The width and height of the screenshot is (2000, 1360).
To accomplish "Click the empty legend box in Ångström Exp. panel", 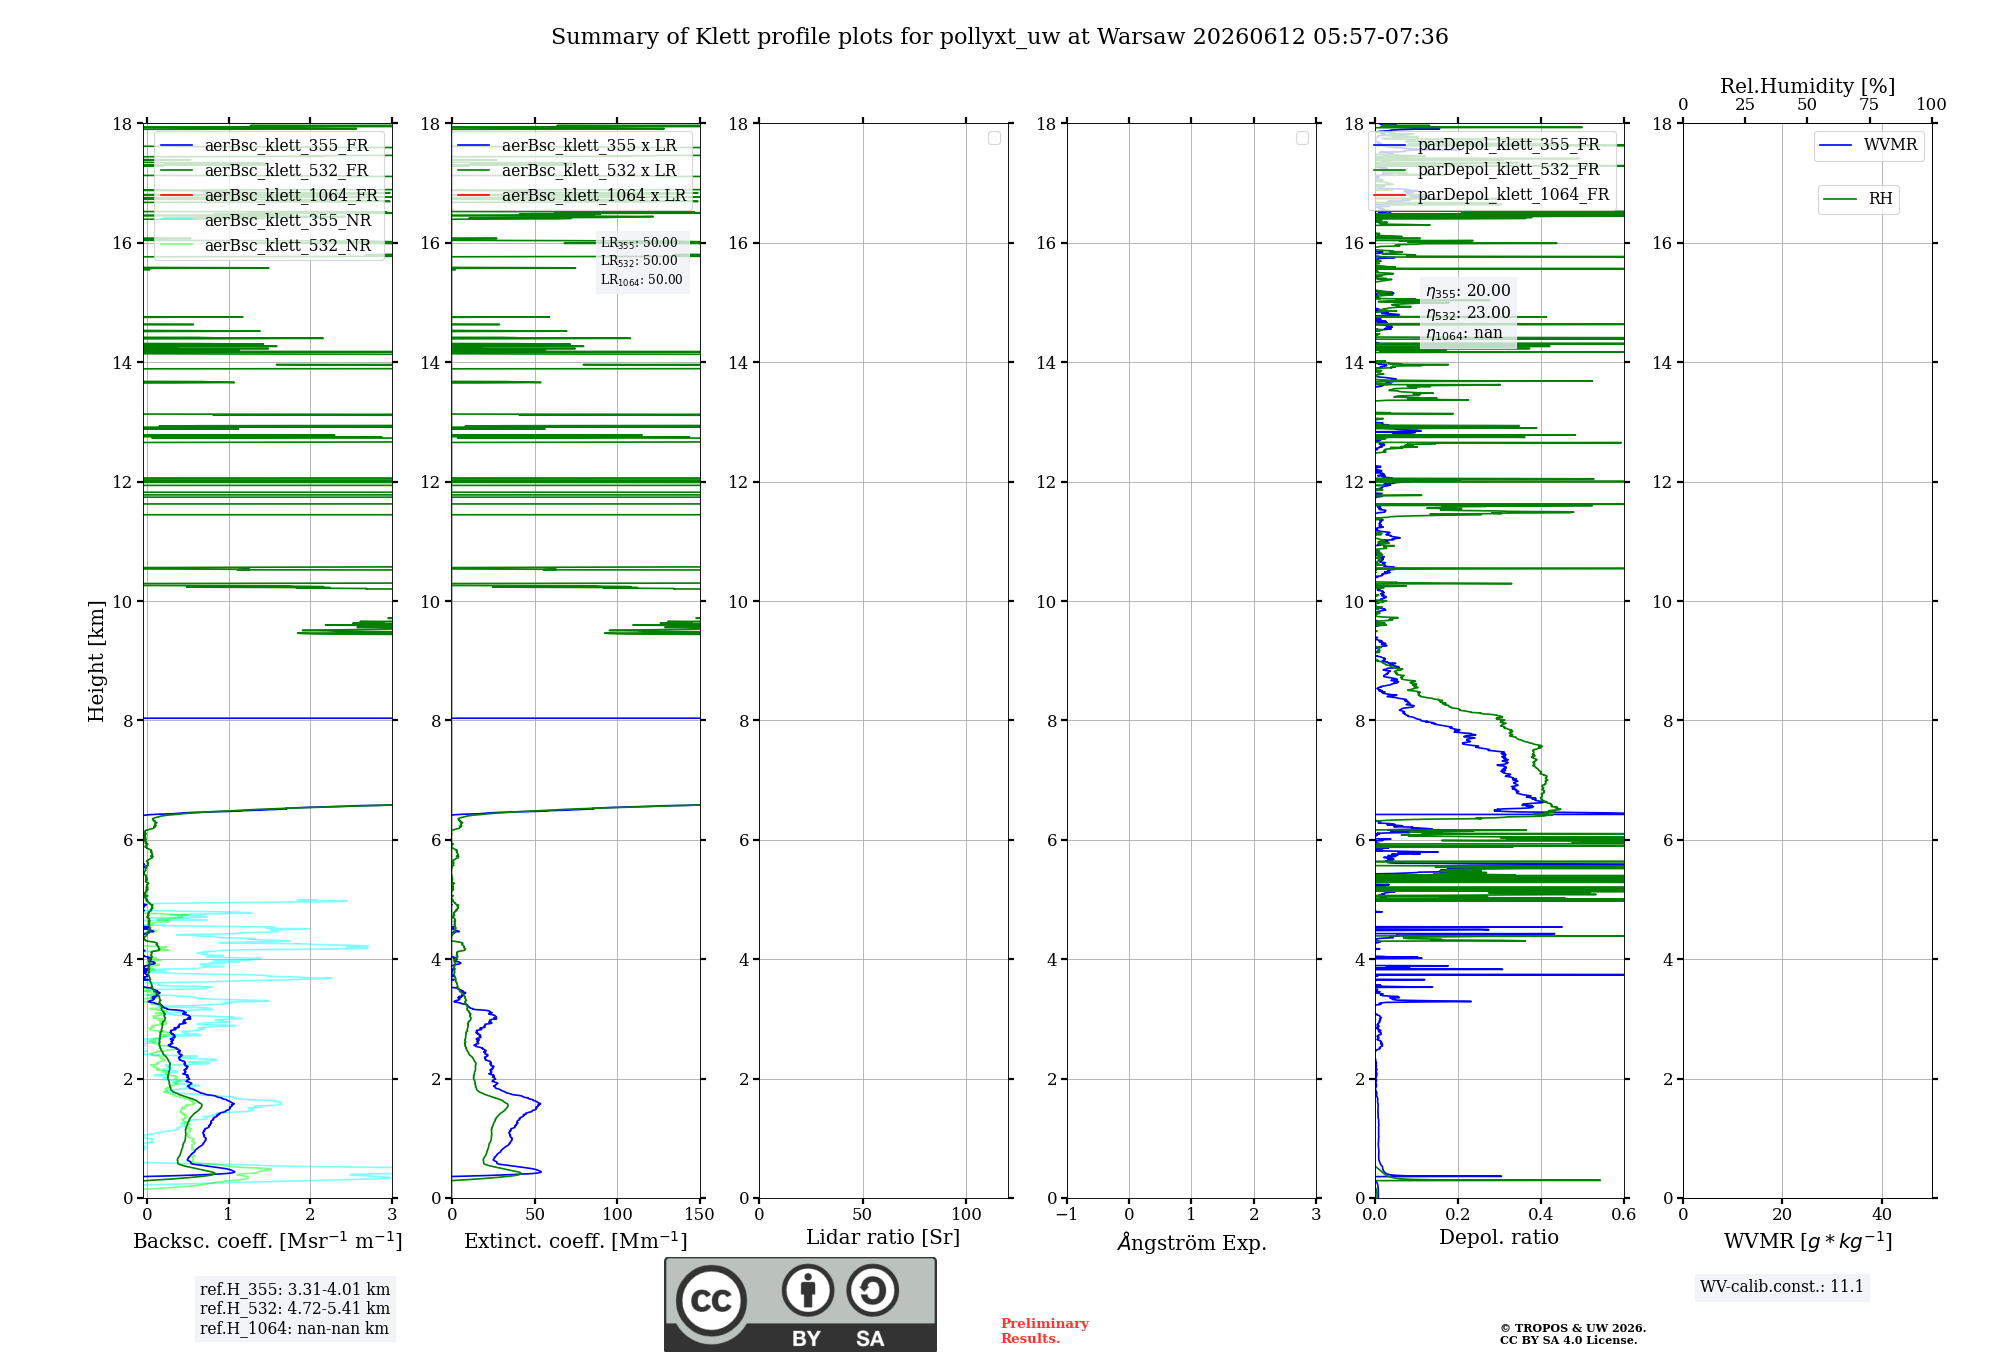I will (x=1302, y=138).
